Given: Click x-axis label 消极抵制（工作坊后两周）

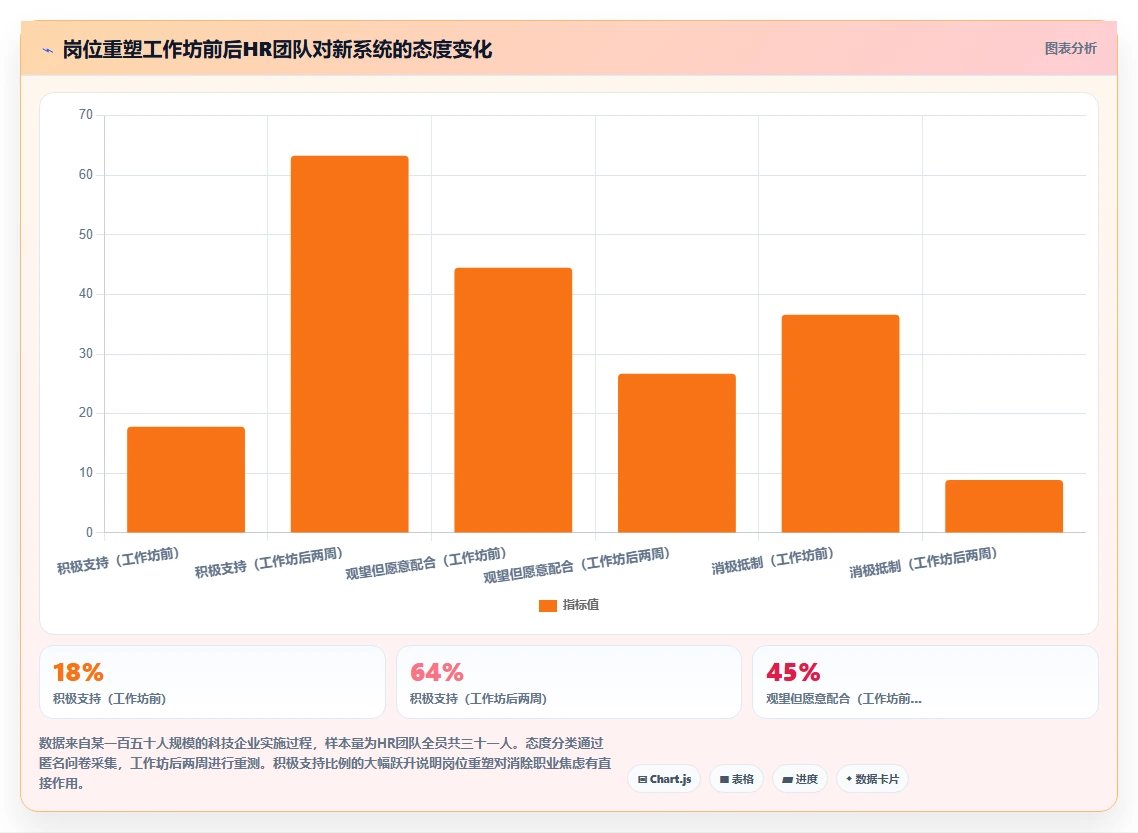Looking at the screenshot, I should tap(924, 563).
